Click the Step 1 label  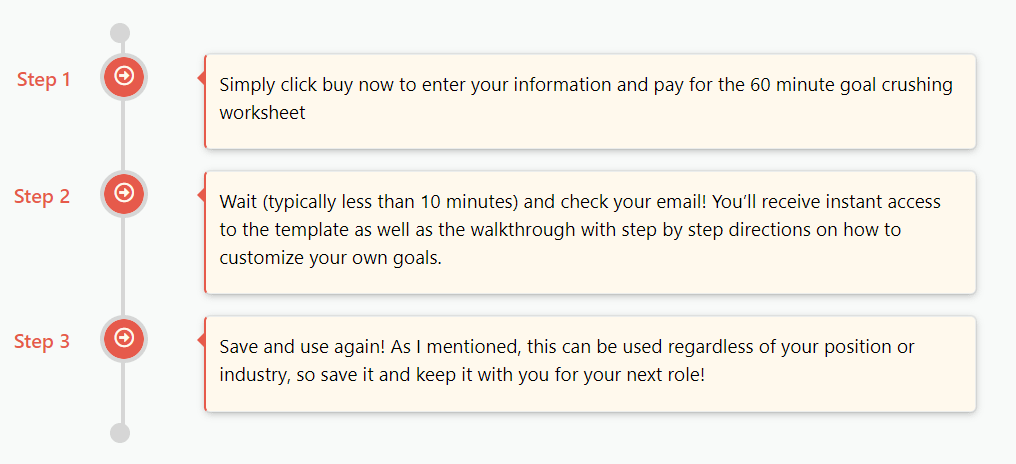click(x=43, y=80)
